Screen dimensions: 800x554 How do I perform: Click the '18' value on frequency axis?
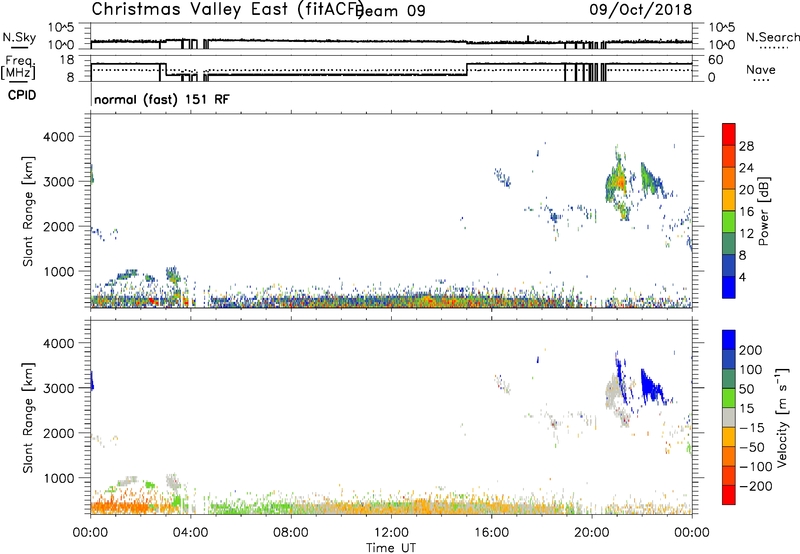tap(67, 60)
